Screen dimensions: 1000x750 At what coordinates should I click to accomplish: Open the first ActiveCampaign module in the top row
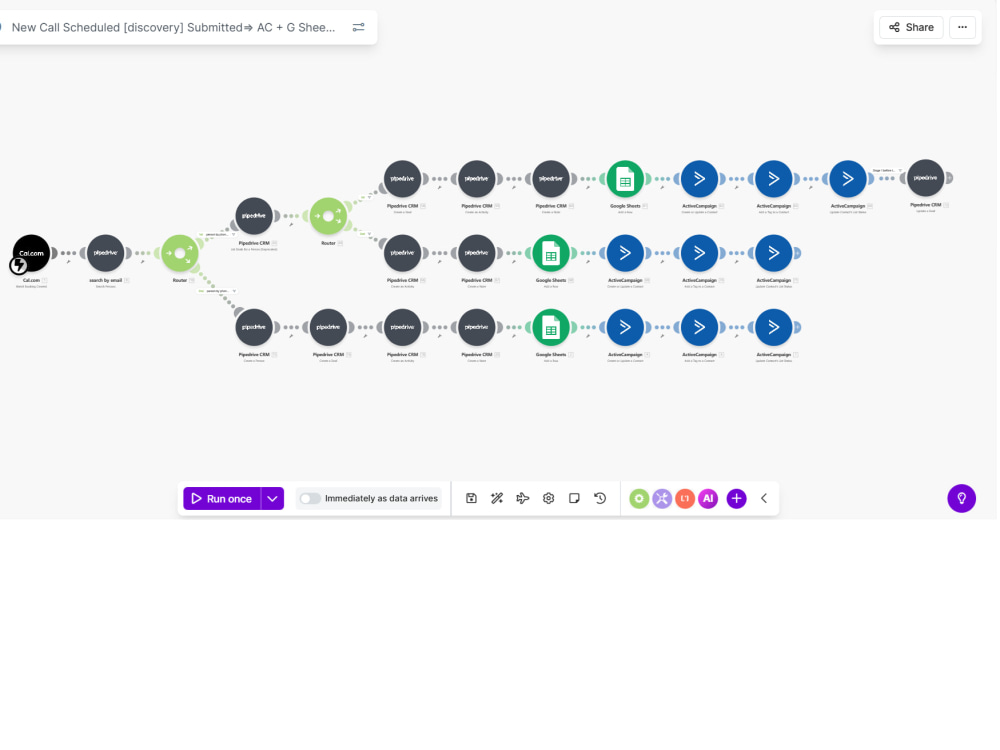click(x=700, y=179)
